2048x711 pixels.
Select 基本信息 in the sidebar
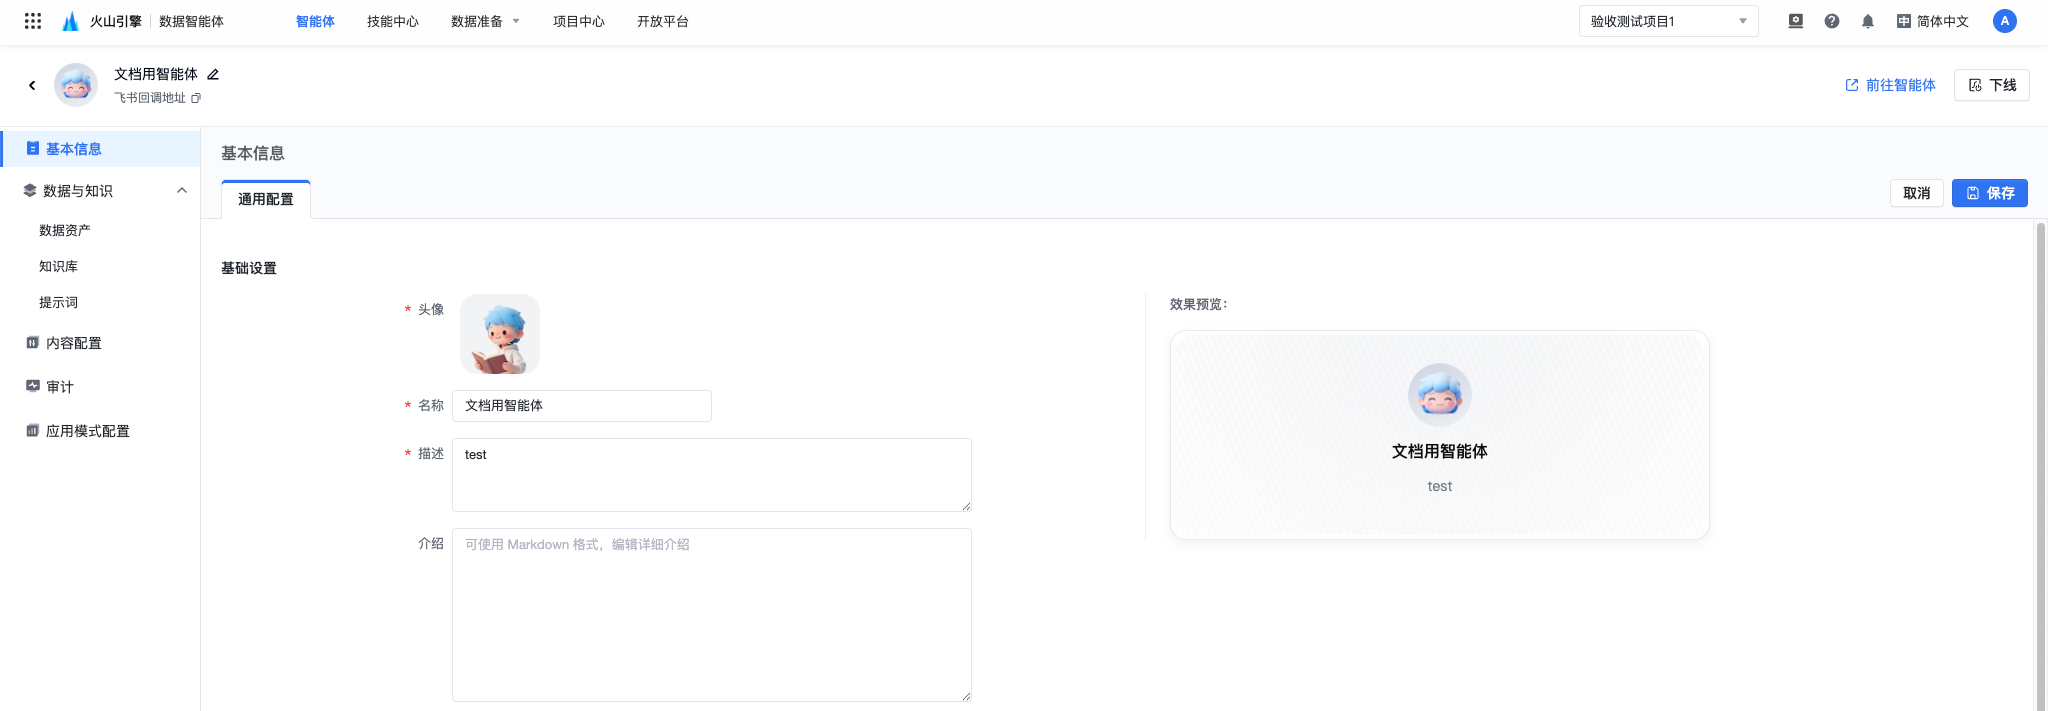coord(100,149)
